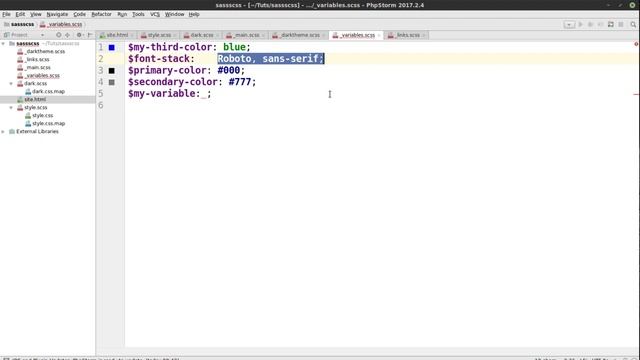Switch to the dark.scss editor tab

click(202, 35)
